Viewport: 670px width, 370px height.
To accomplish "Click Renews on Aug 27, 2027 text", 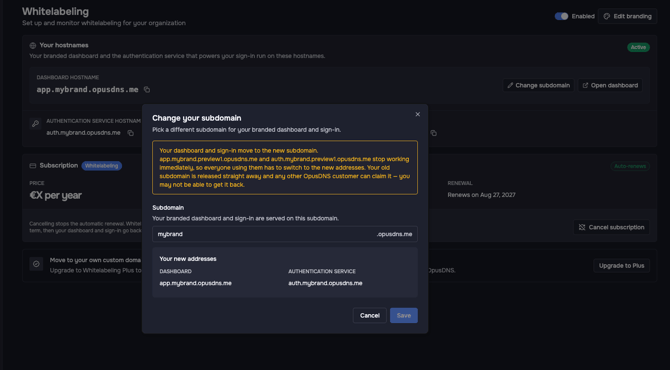I will coord(481,195).
